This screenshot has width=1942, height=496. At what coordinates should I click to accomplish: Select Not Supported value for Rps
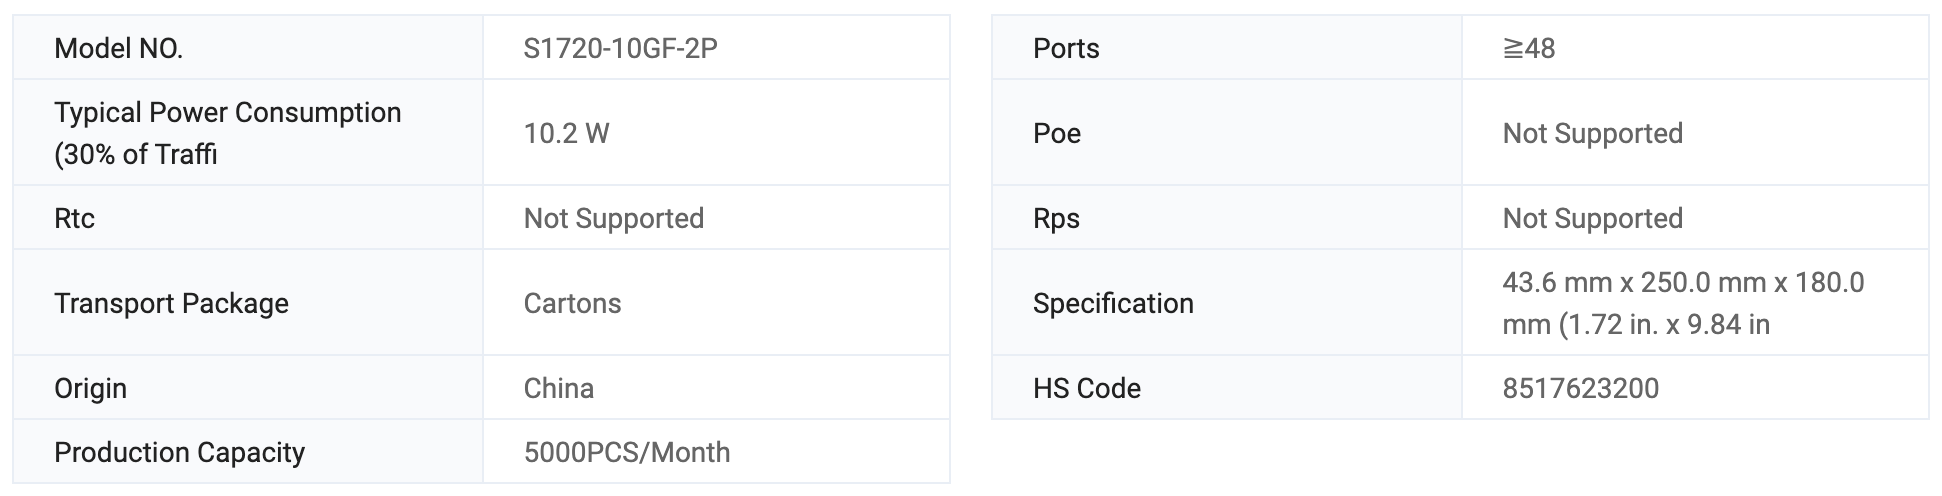pyautogui.click(x=1593, y=218)
